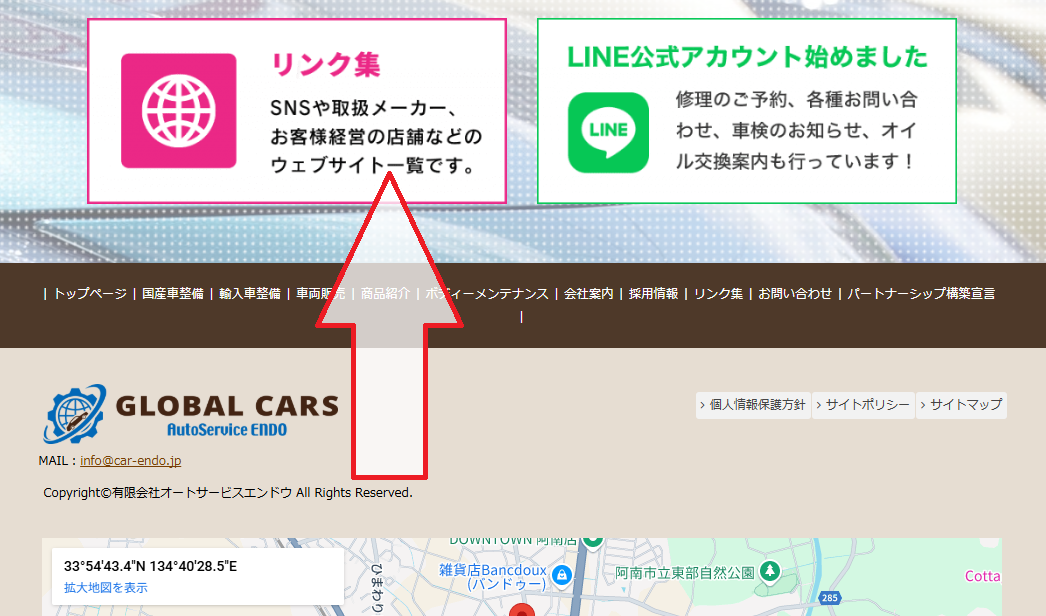Click the 阿南市立東部自然公園 park tree marker
The width and height of the screenshot is (1046, 616).
(769, 571)
